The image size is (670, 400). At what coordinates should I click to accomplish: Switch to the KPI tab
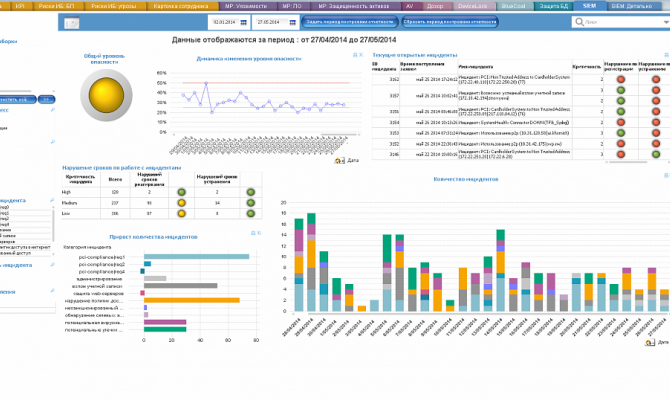tap(19, 6)
